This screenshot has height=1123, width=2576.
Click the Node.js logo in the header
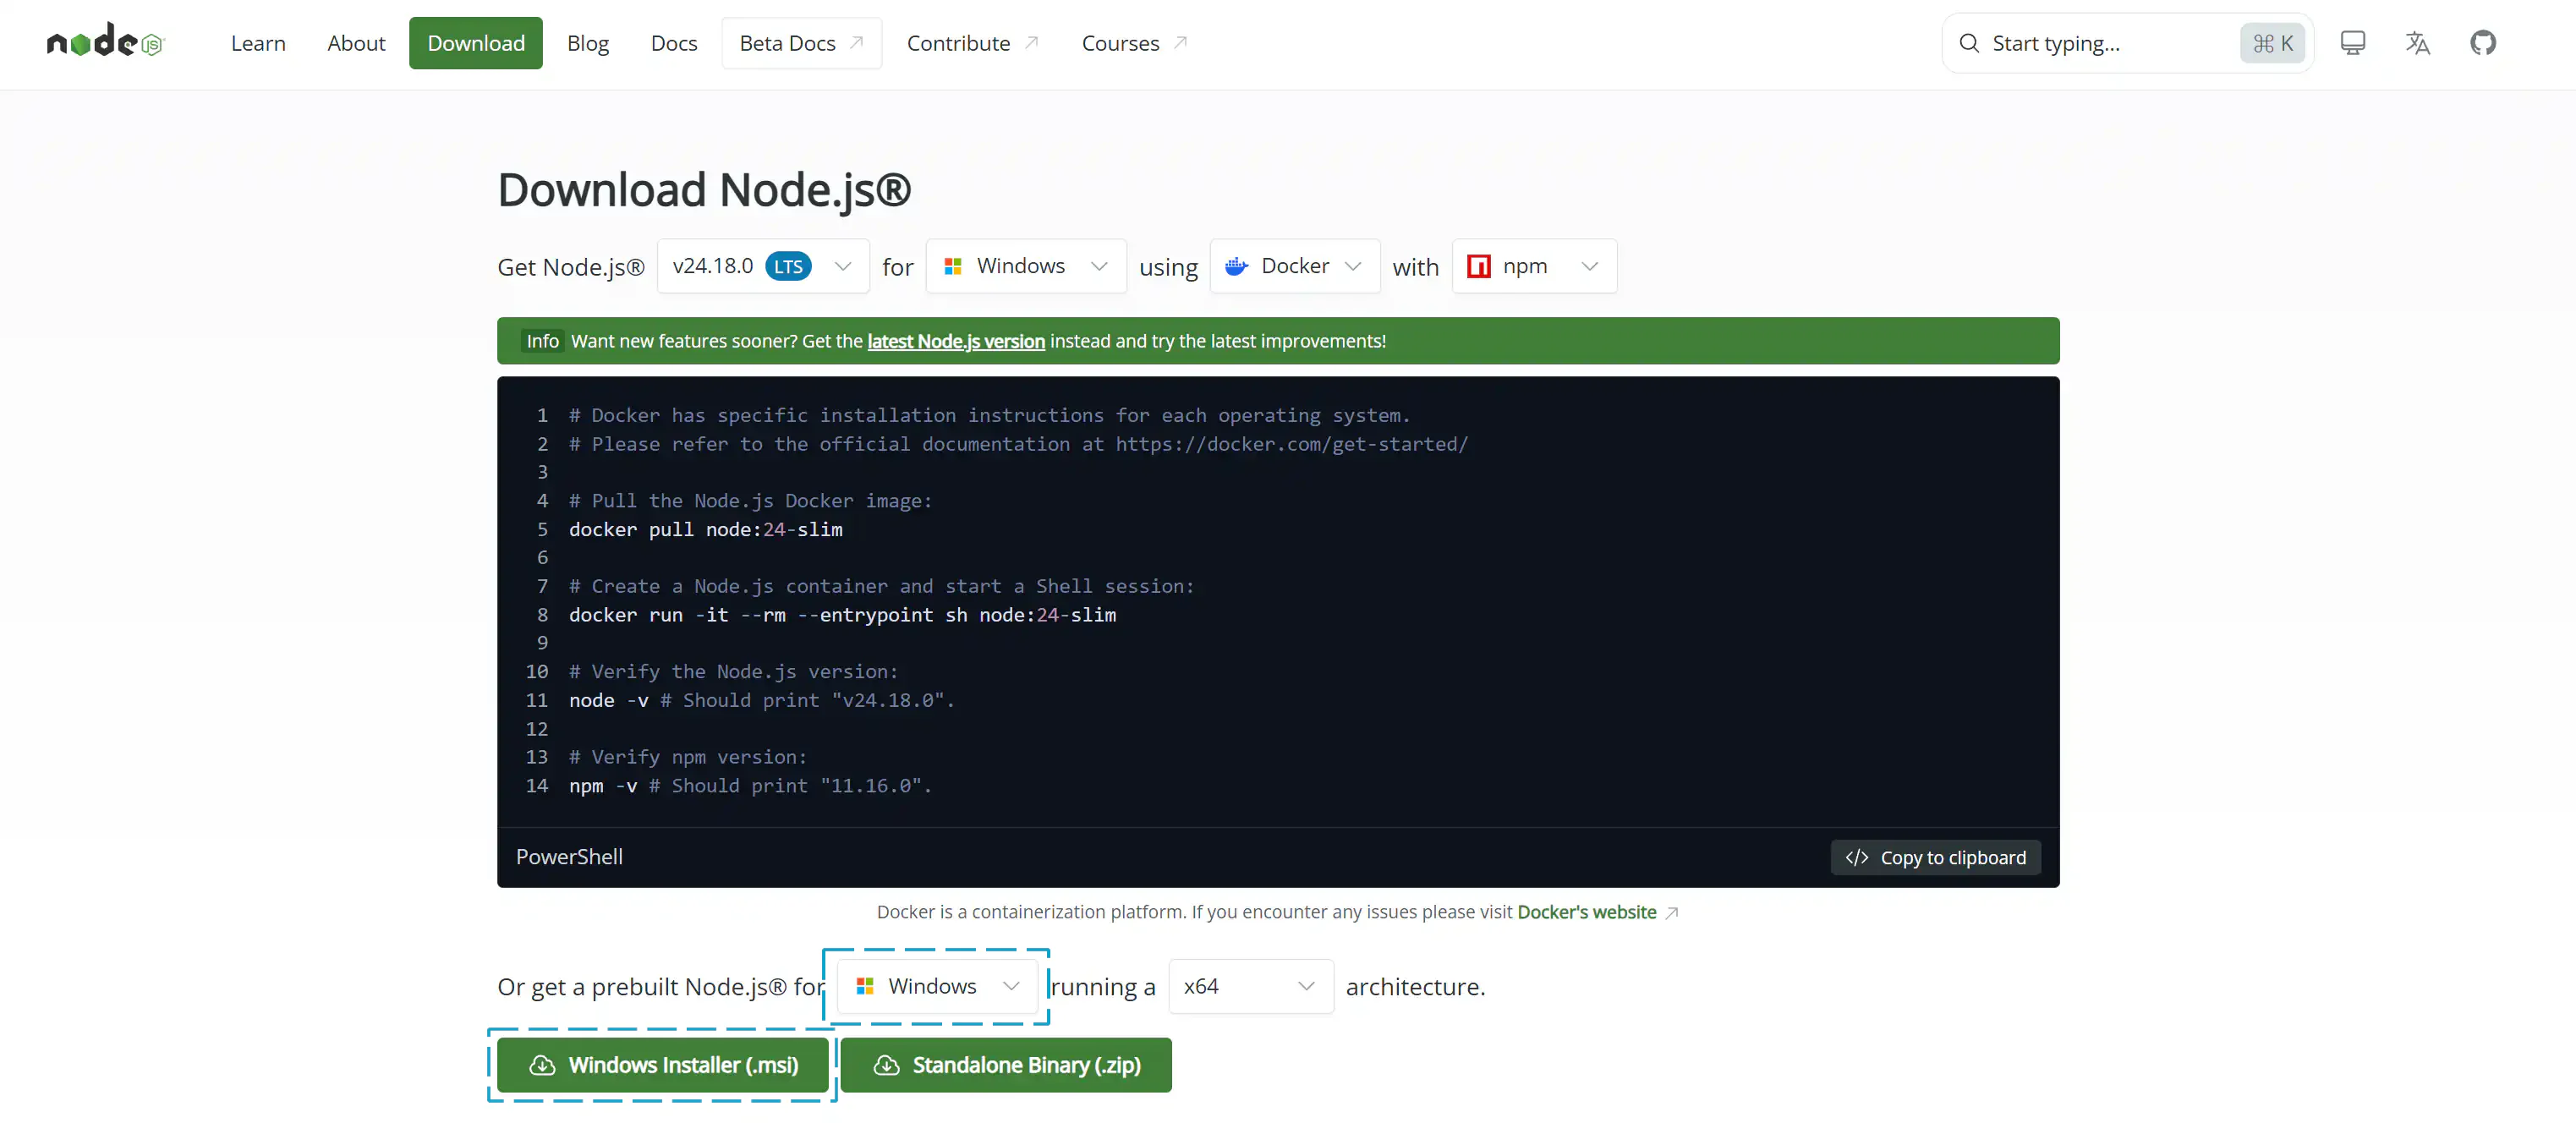click(x=106, y=42)
